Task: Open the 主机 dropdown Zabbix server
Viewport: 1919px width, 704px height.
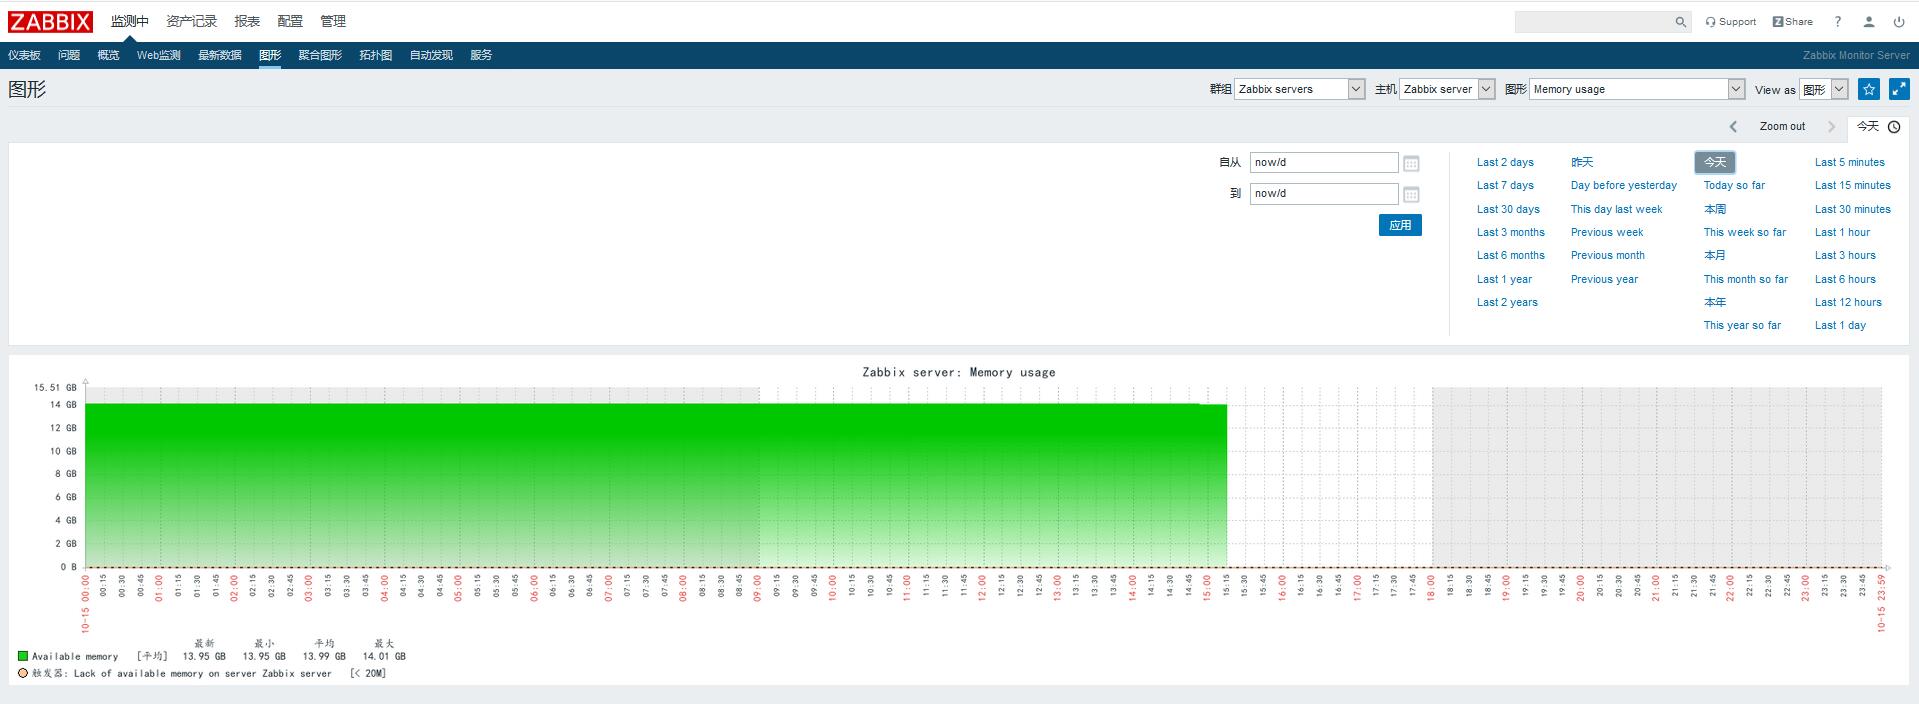Action: click(1447, 89)
